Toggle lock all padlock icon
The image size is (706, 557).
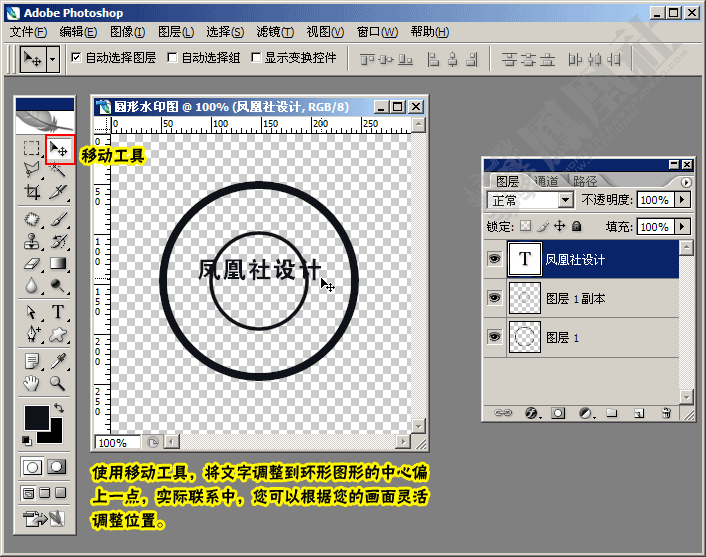(x=576, y=226)
